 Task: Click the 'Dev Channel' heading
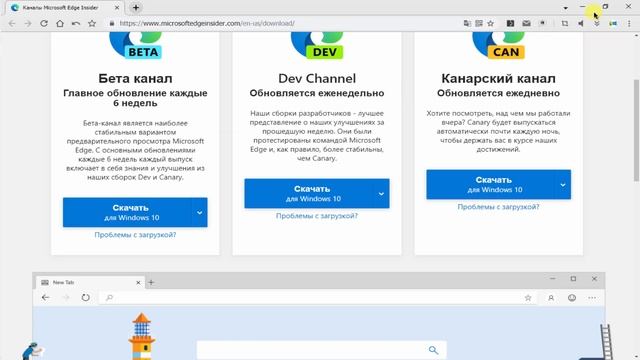(x=317, y=78)
